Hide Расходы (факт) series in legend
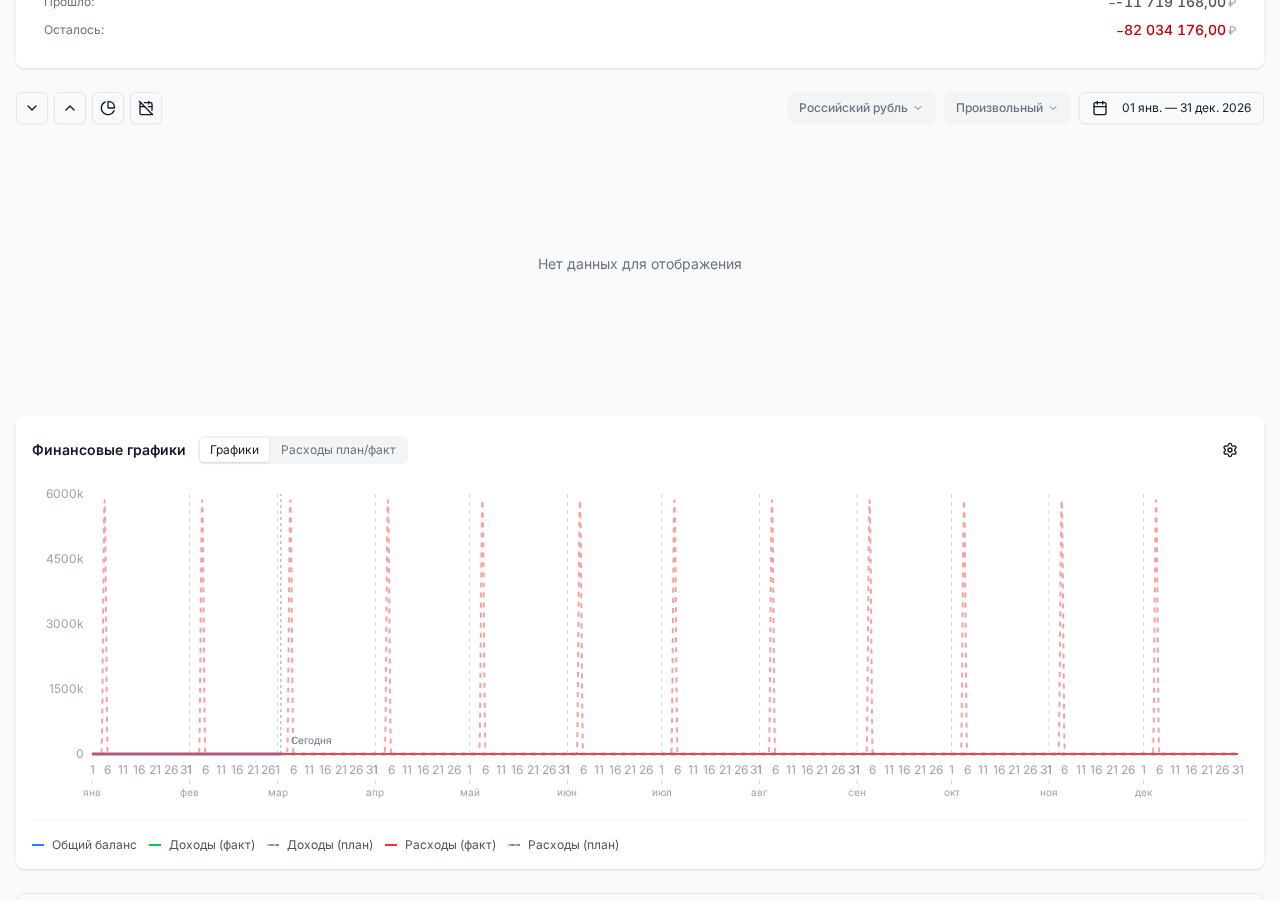Viewport: 1280px width, 900px height. pyautogui.click(x=449, y=845)
